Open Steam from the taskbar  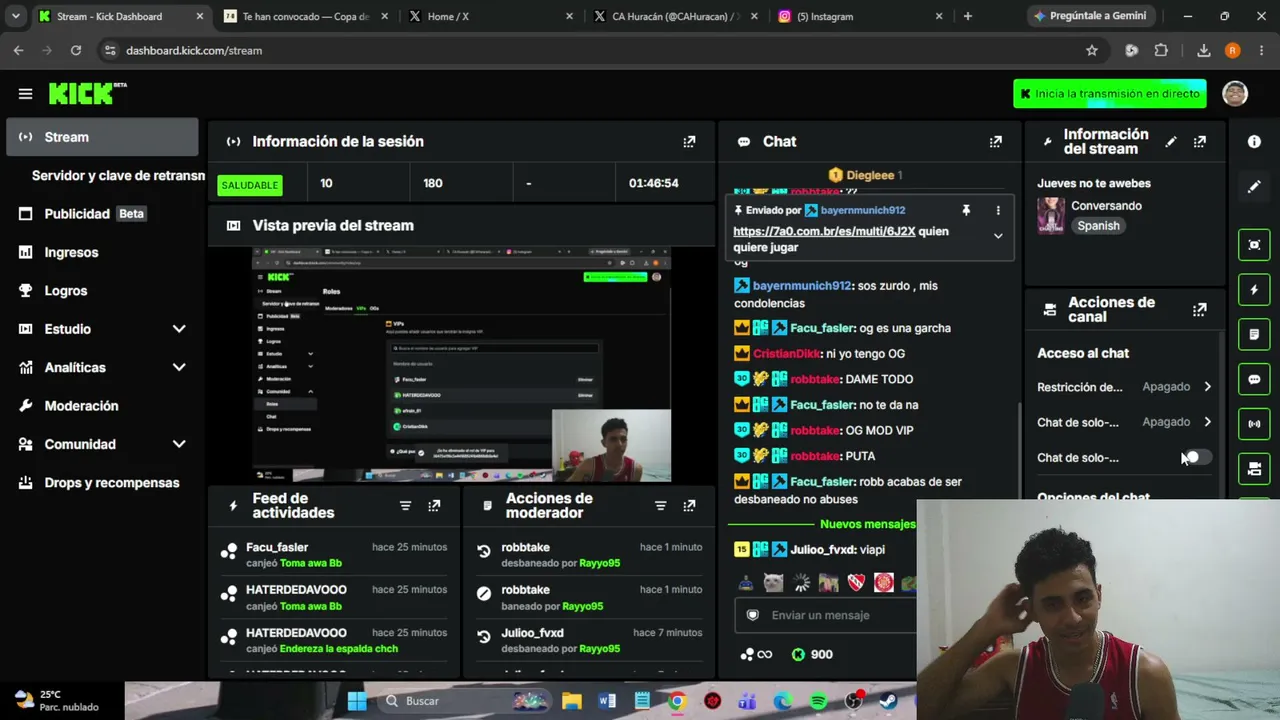coord(888,701)
